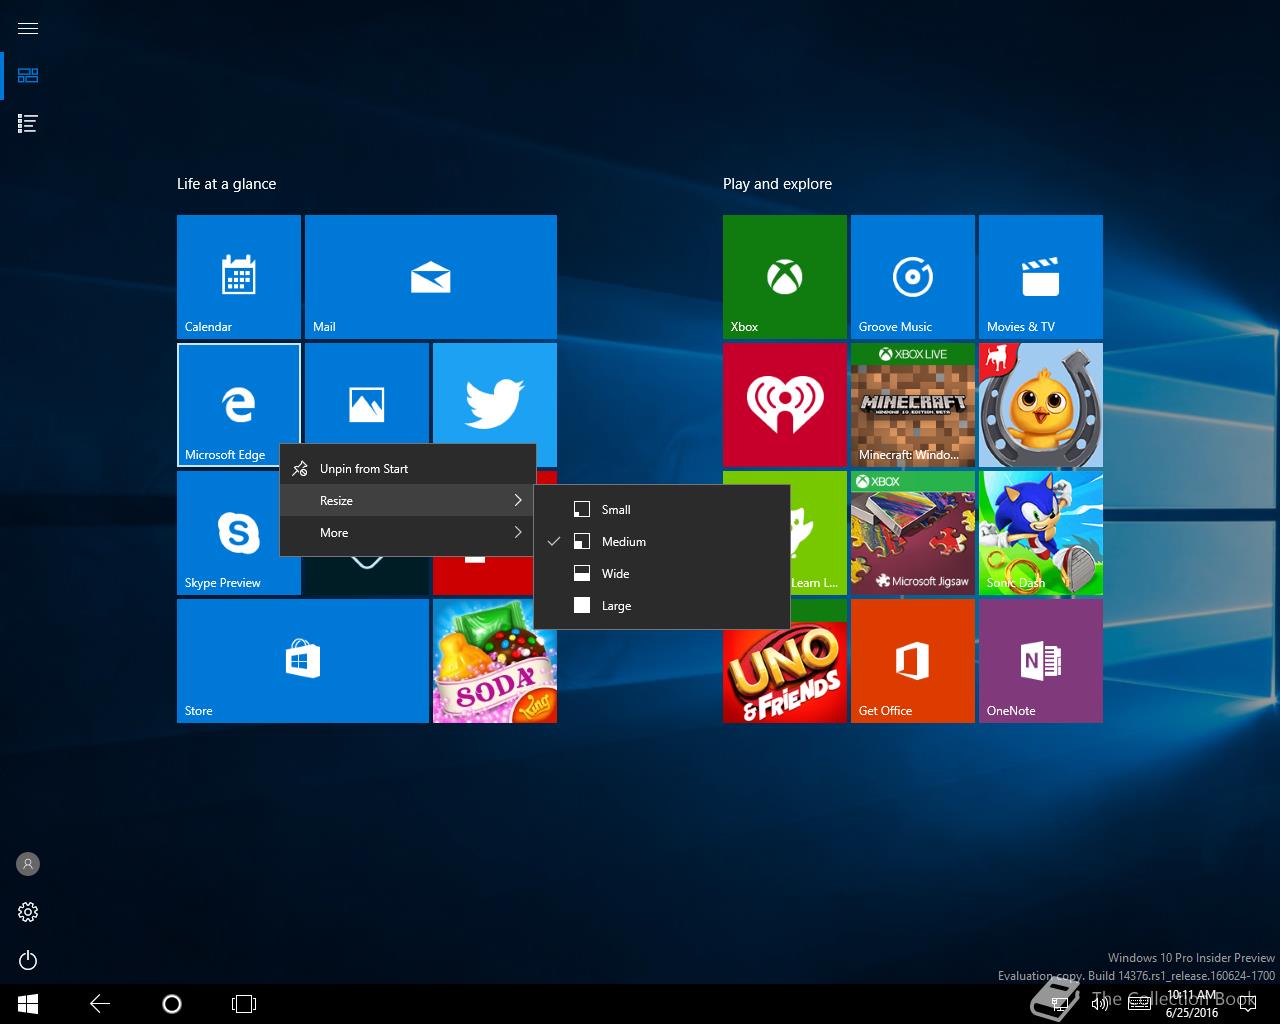
Task: Open the network tray icon
Action: click(x=1060, y=1004)
